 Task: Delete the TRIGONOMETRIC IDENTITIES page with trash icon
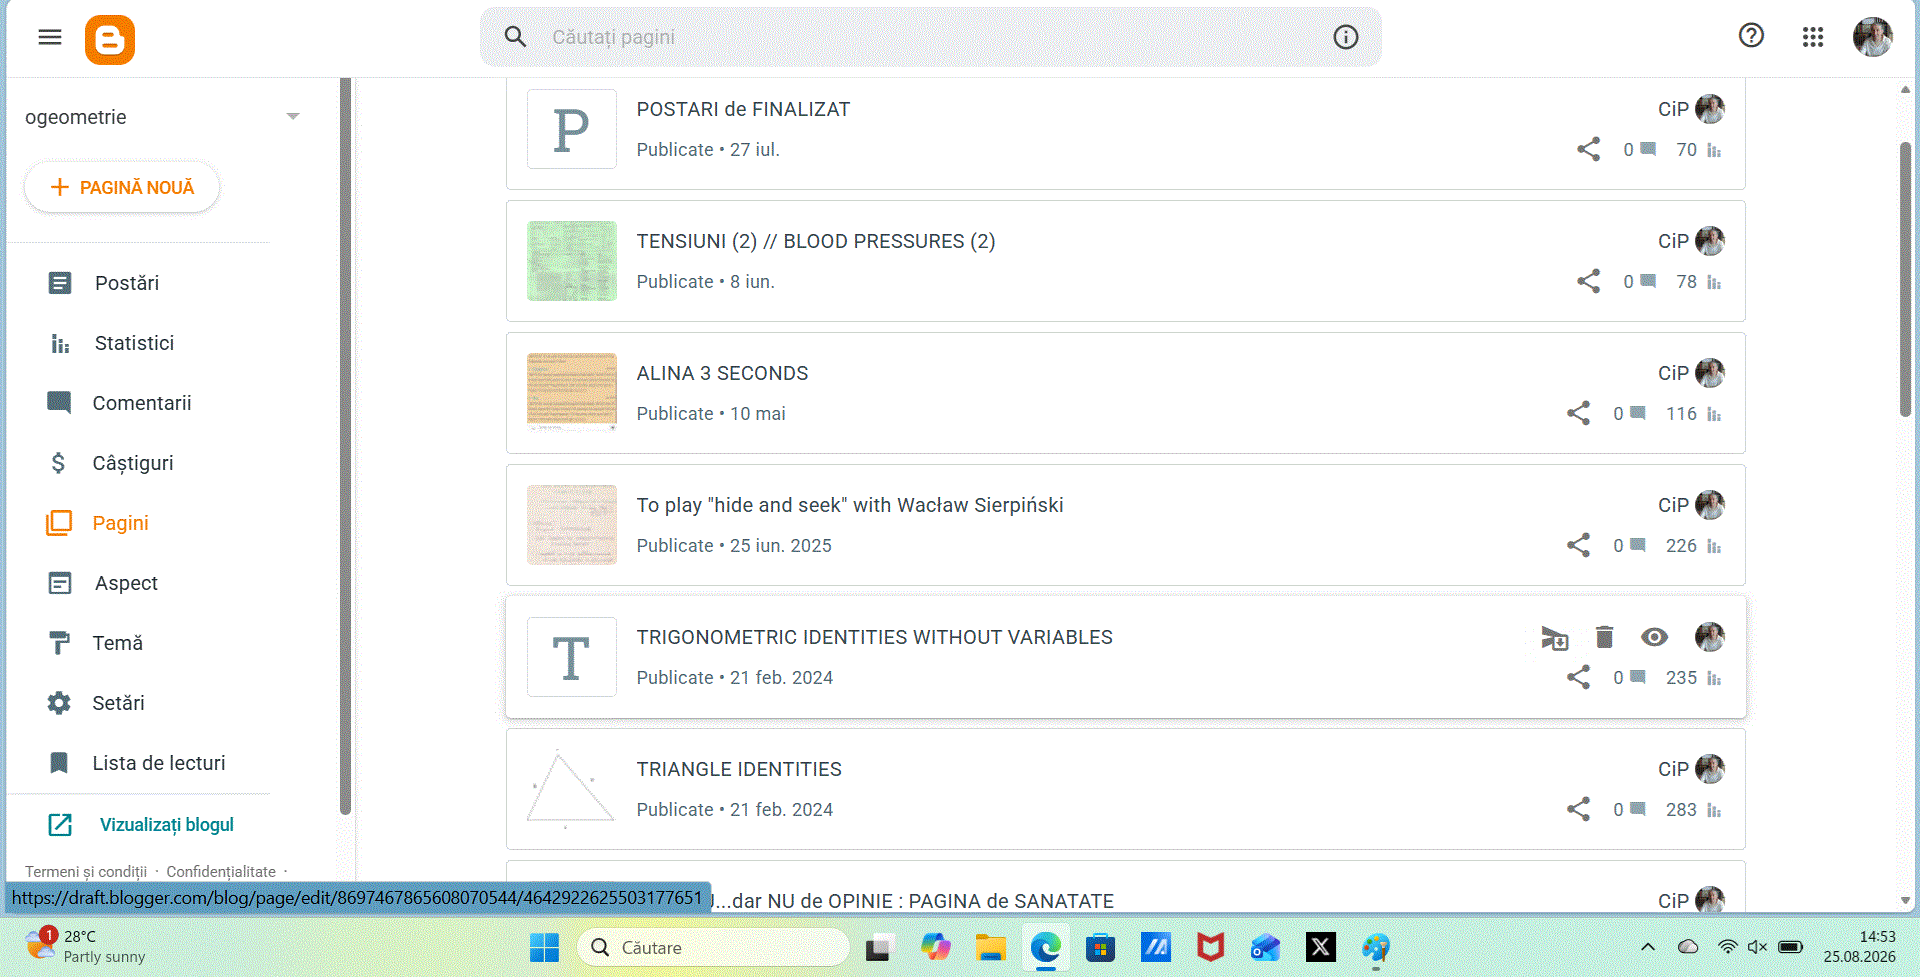[x=1605, y=637]
